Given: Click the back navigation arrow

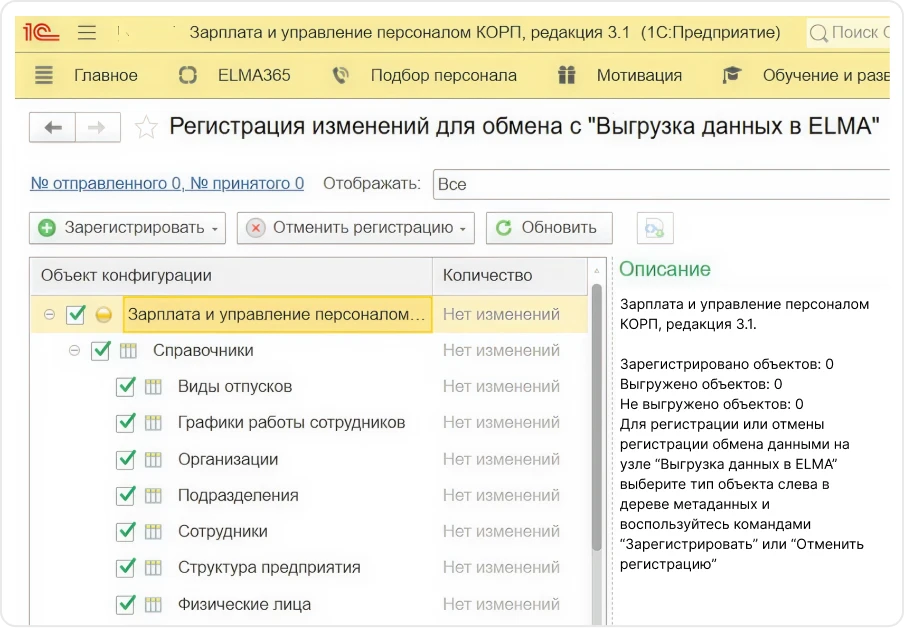Looking at the screenshot, I should (53, 127).
